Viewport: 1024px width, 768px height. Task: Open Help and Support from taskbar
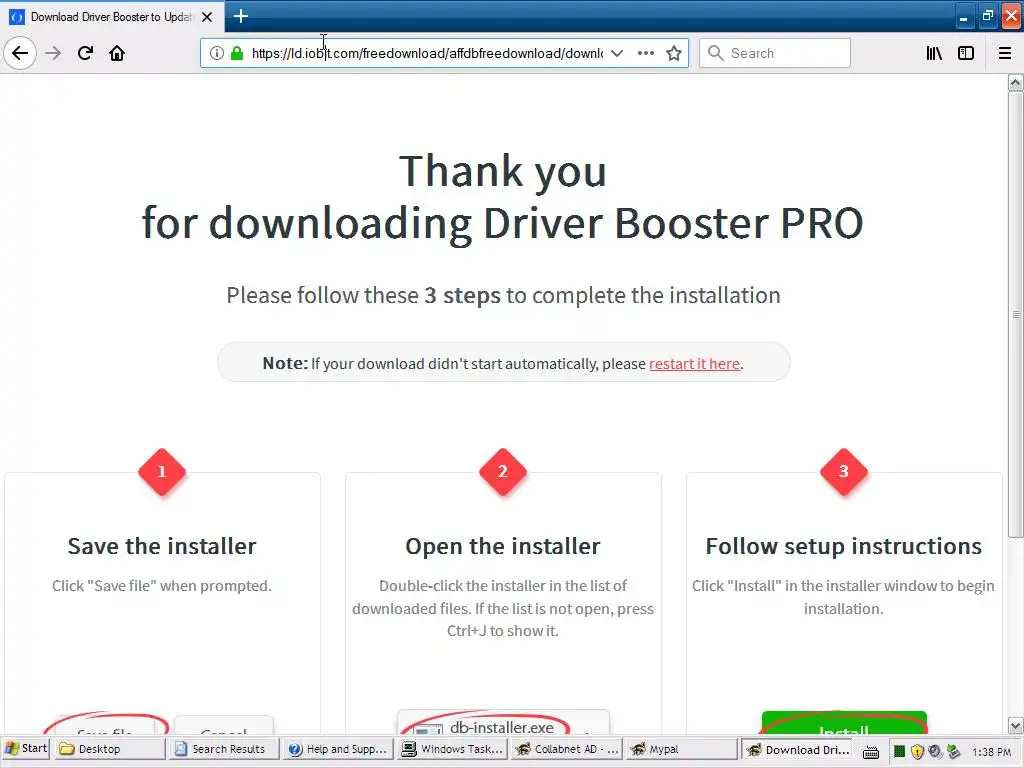pos(338,749)
